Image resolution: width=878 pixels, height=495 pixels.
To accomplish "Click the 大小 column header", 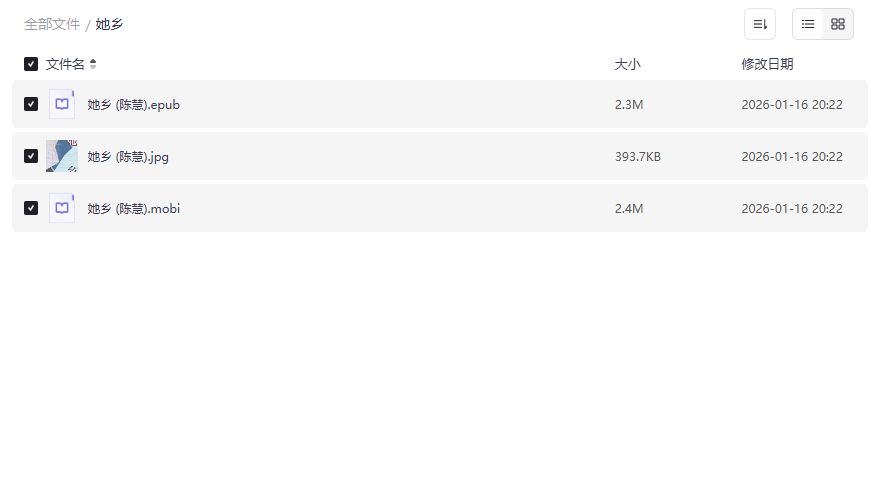I will coord(627,64).
